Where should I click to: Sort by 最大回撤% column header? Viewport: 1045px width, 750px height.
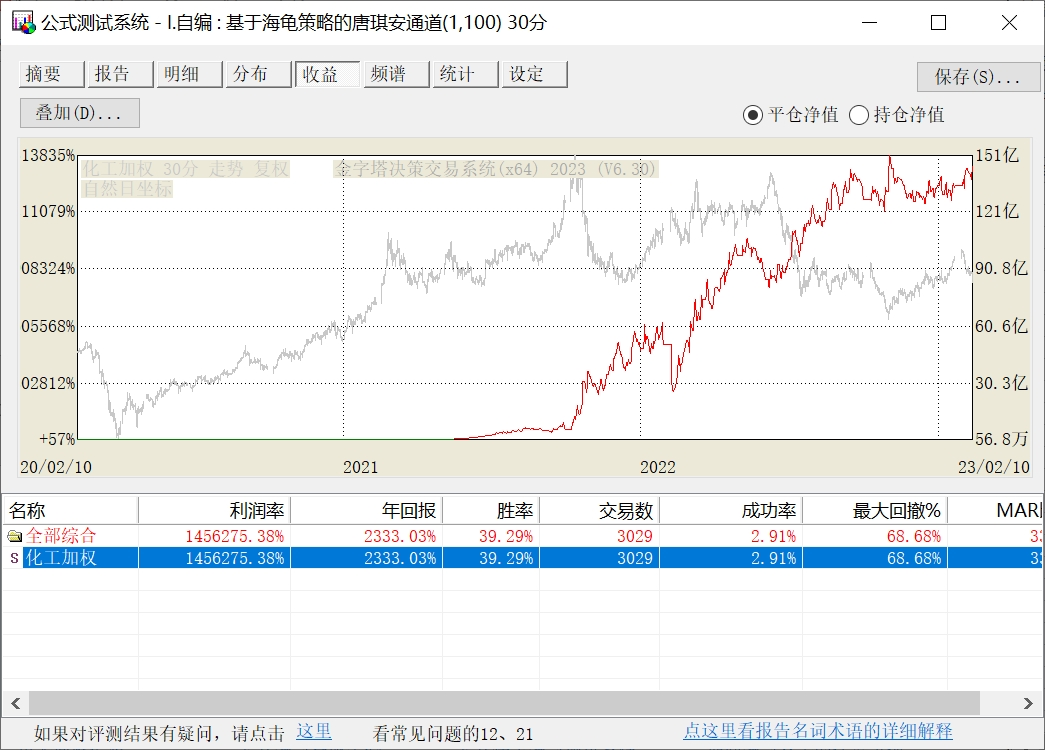pos(874,511)
